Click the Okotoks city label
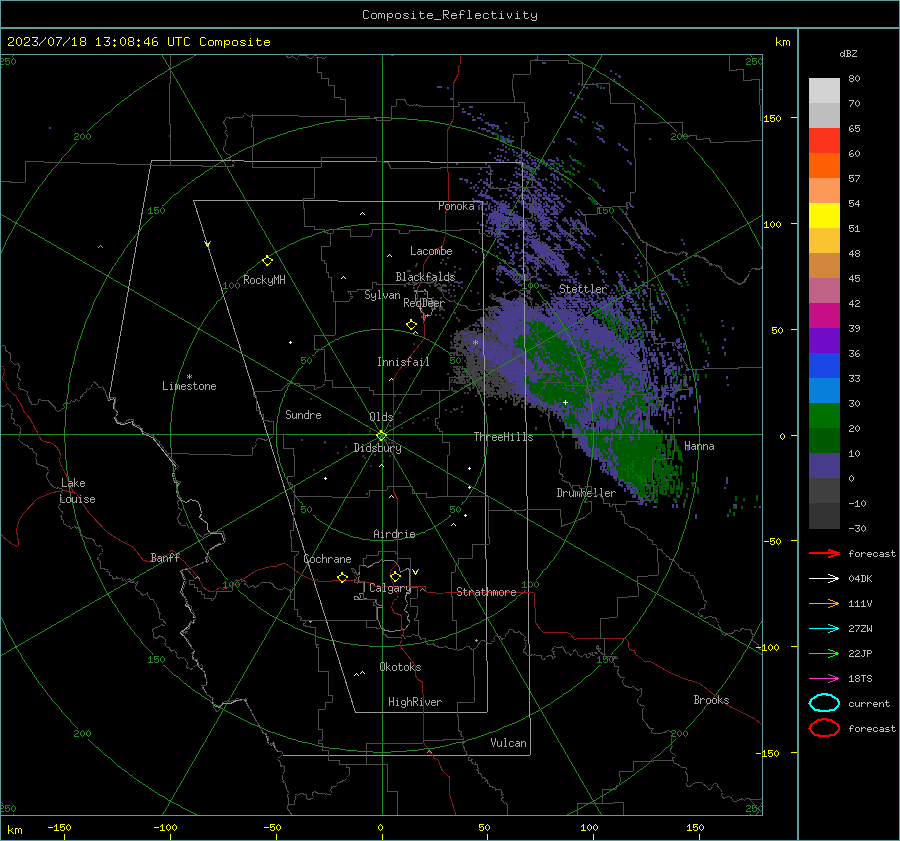The height and width of the screenshot is (841, 900). 400,667
